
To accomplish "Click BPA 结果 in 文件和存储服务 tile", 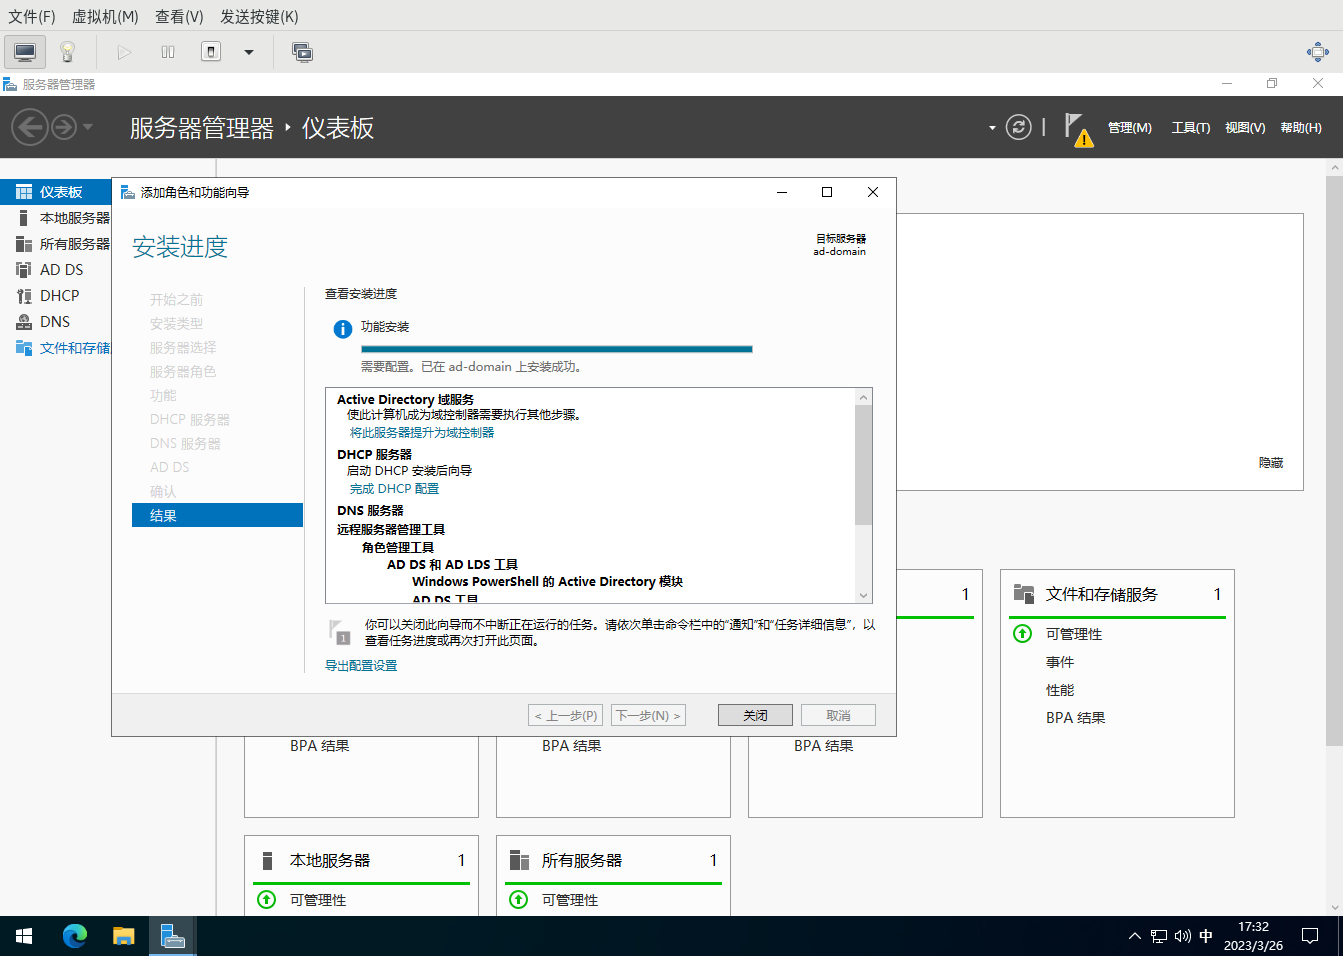I will (1075, 718).
